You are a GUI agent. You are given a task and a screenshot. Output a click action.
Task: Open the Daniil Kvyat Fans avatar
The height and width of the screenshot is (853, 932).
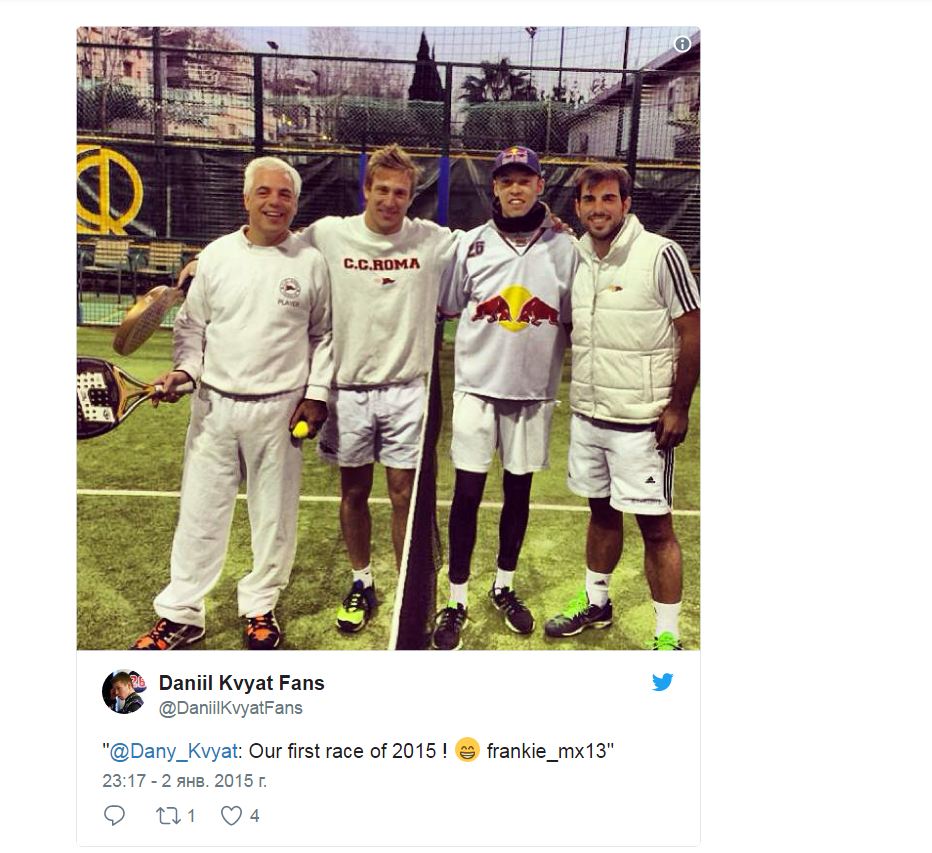point(124,691)
